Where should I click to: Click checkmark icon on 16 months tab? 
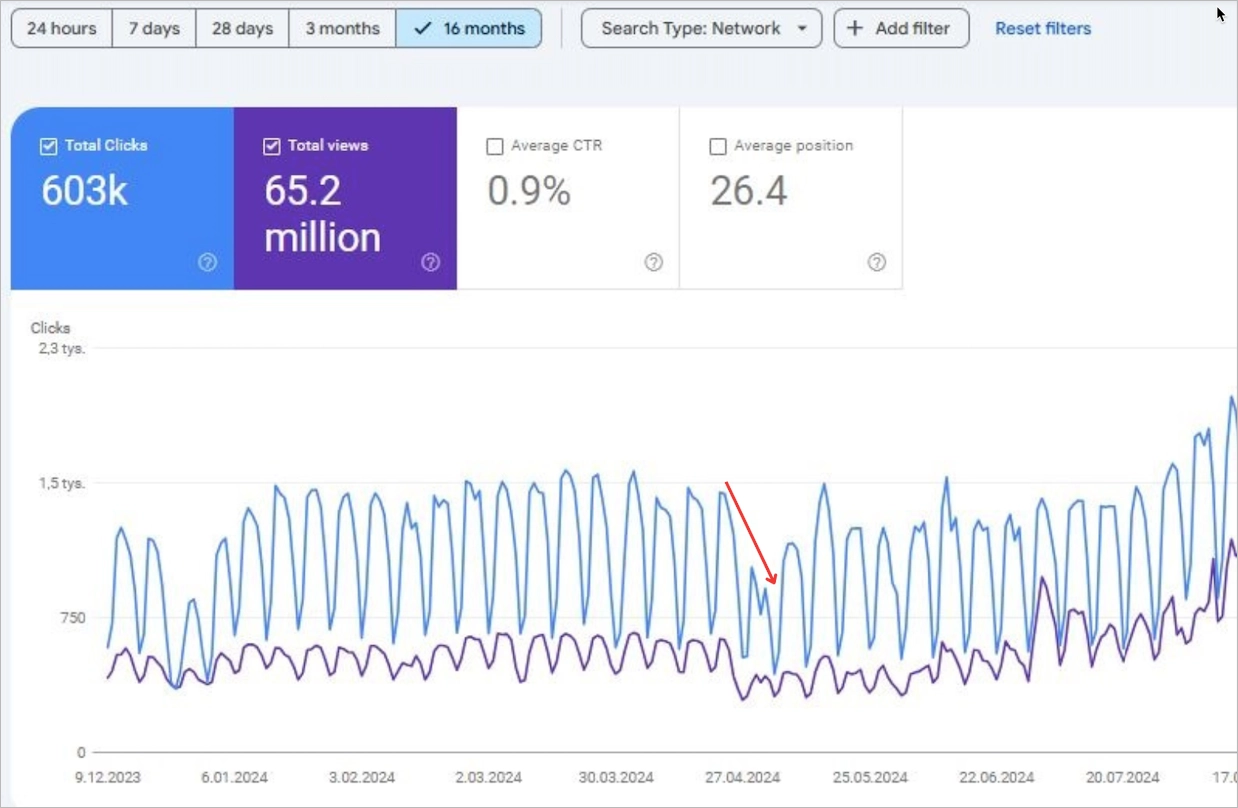tap(422, 28)
